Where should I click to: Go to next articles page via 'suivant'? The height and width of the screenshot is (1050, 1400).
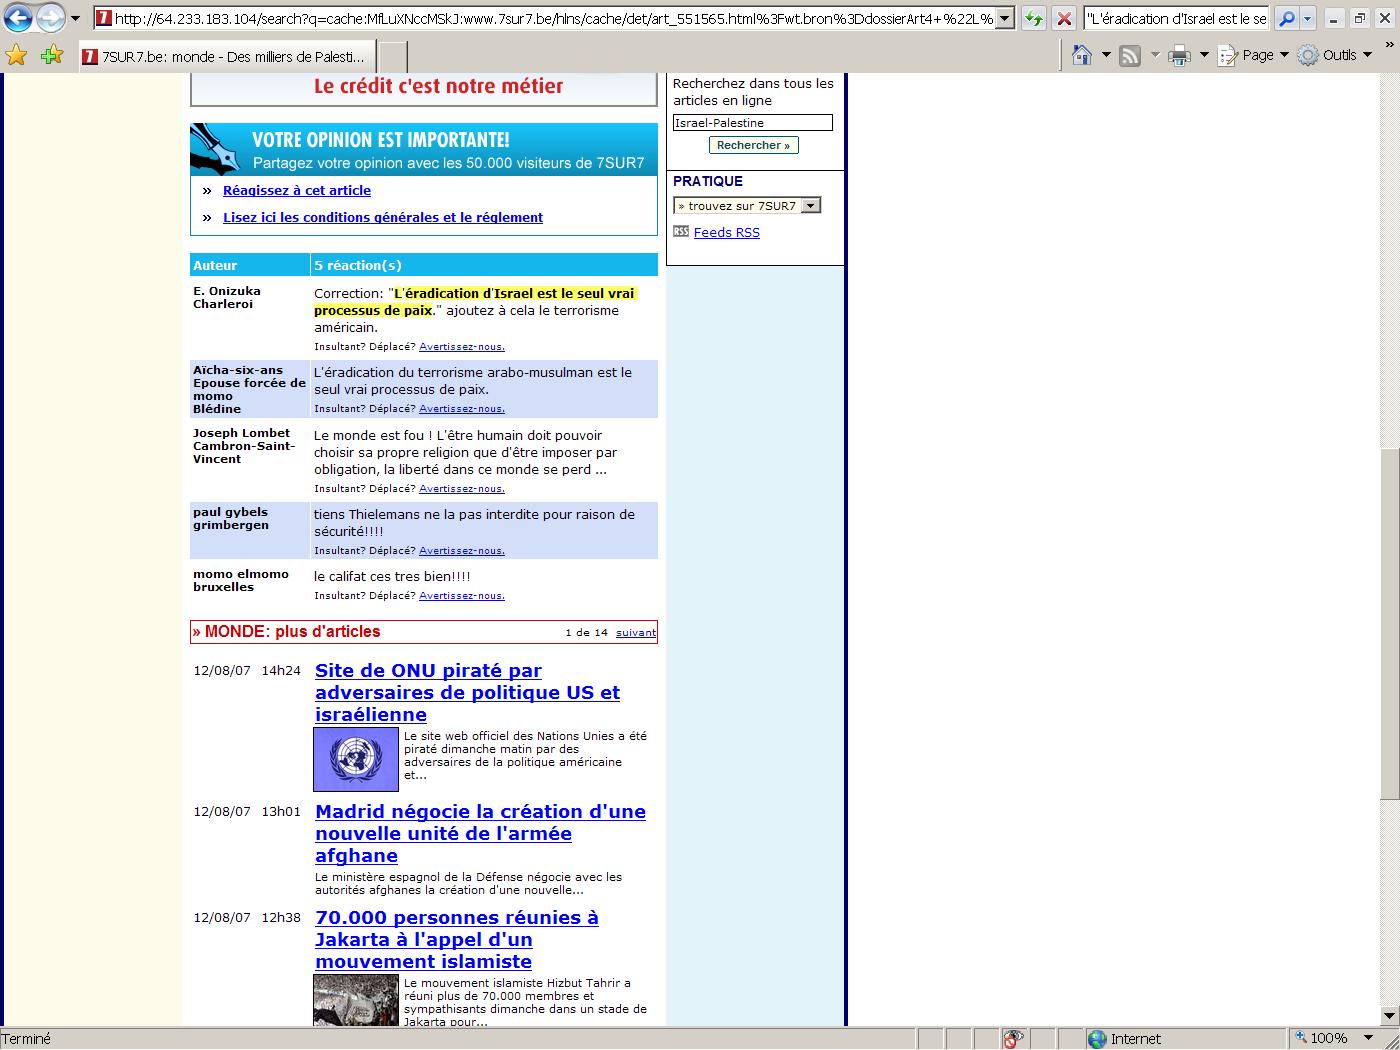[636, 632]
